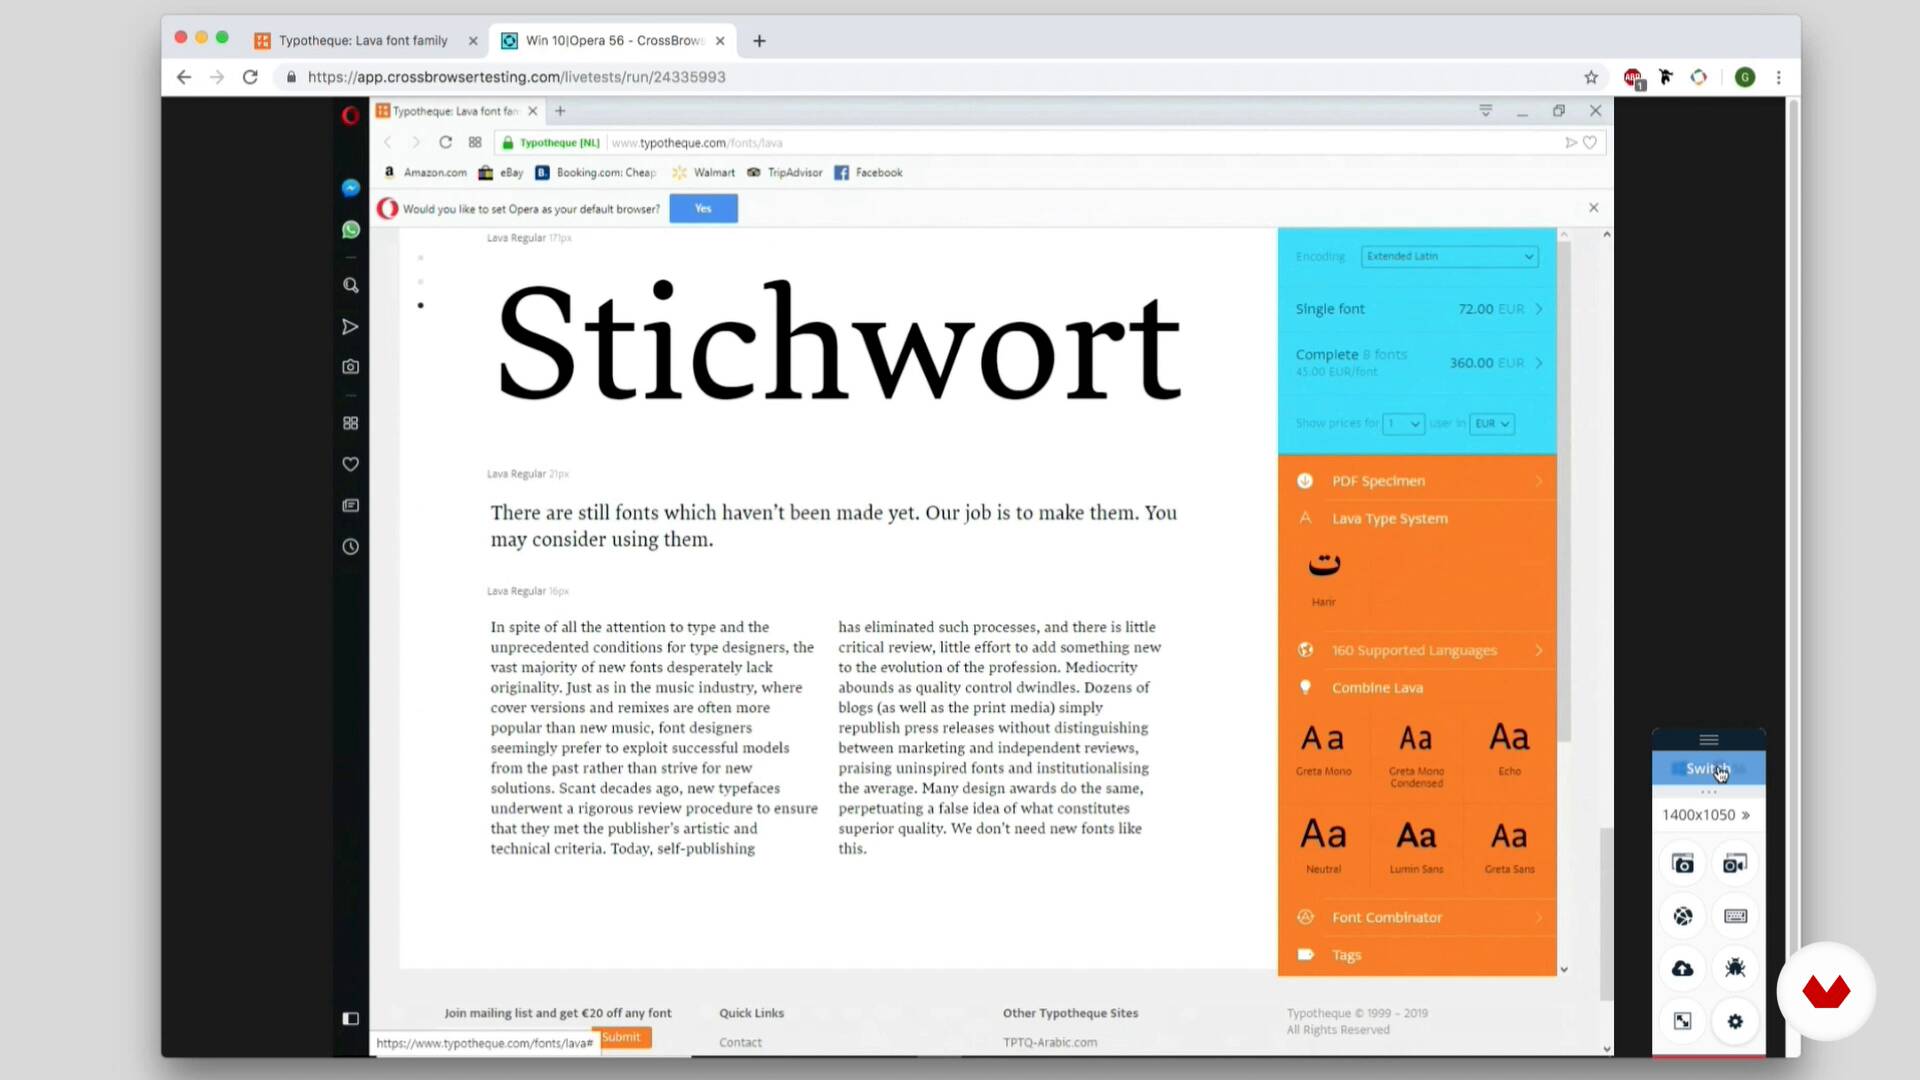Image resolution: width=1920 pixels, height=1080 pixels.
Task: Click the hamburger handle of test toolbar
Action: [x=1709, y=740]
